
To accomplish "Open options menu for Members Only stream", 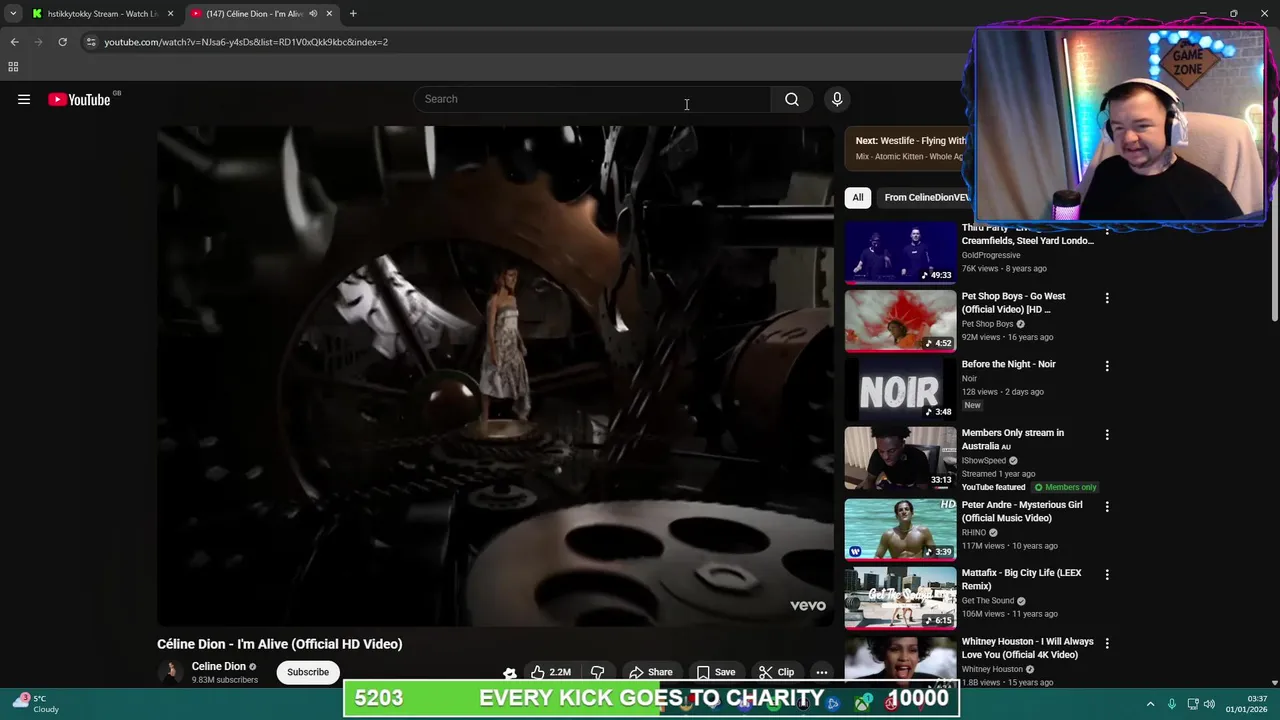I will pos(1107,435).
